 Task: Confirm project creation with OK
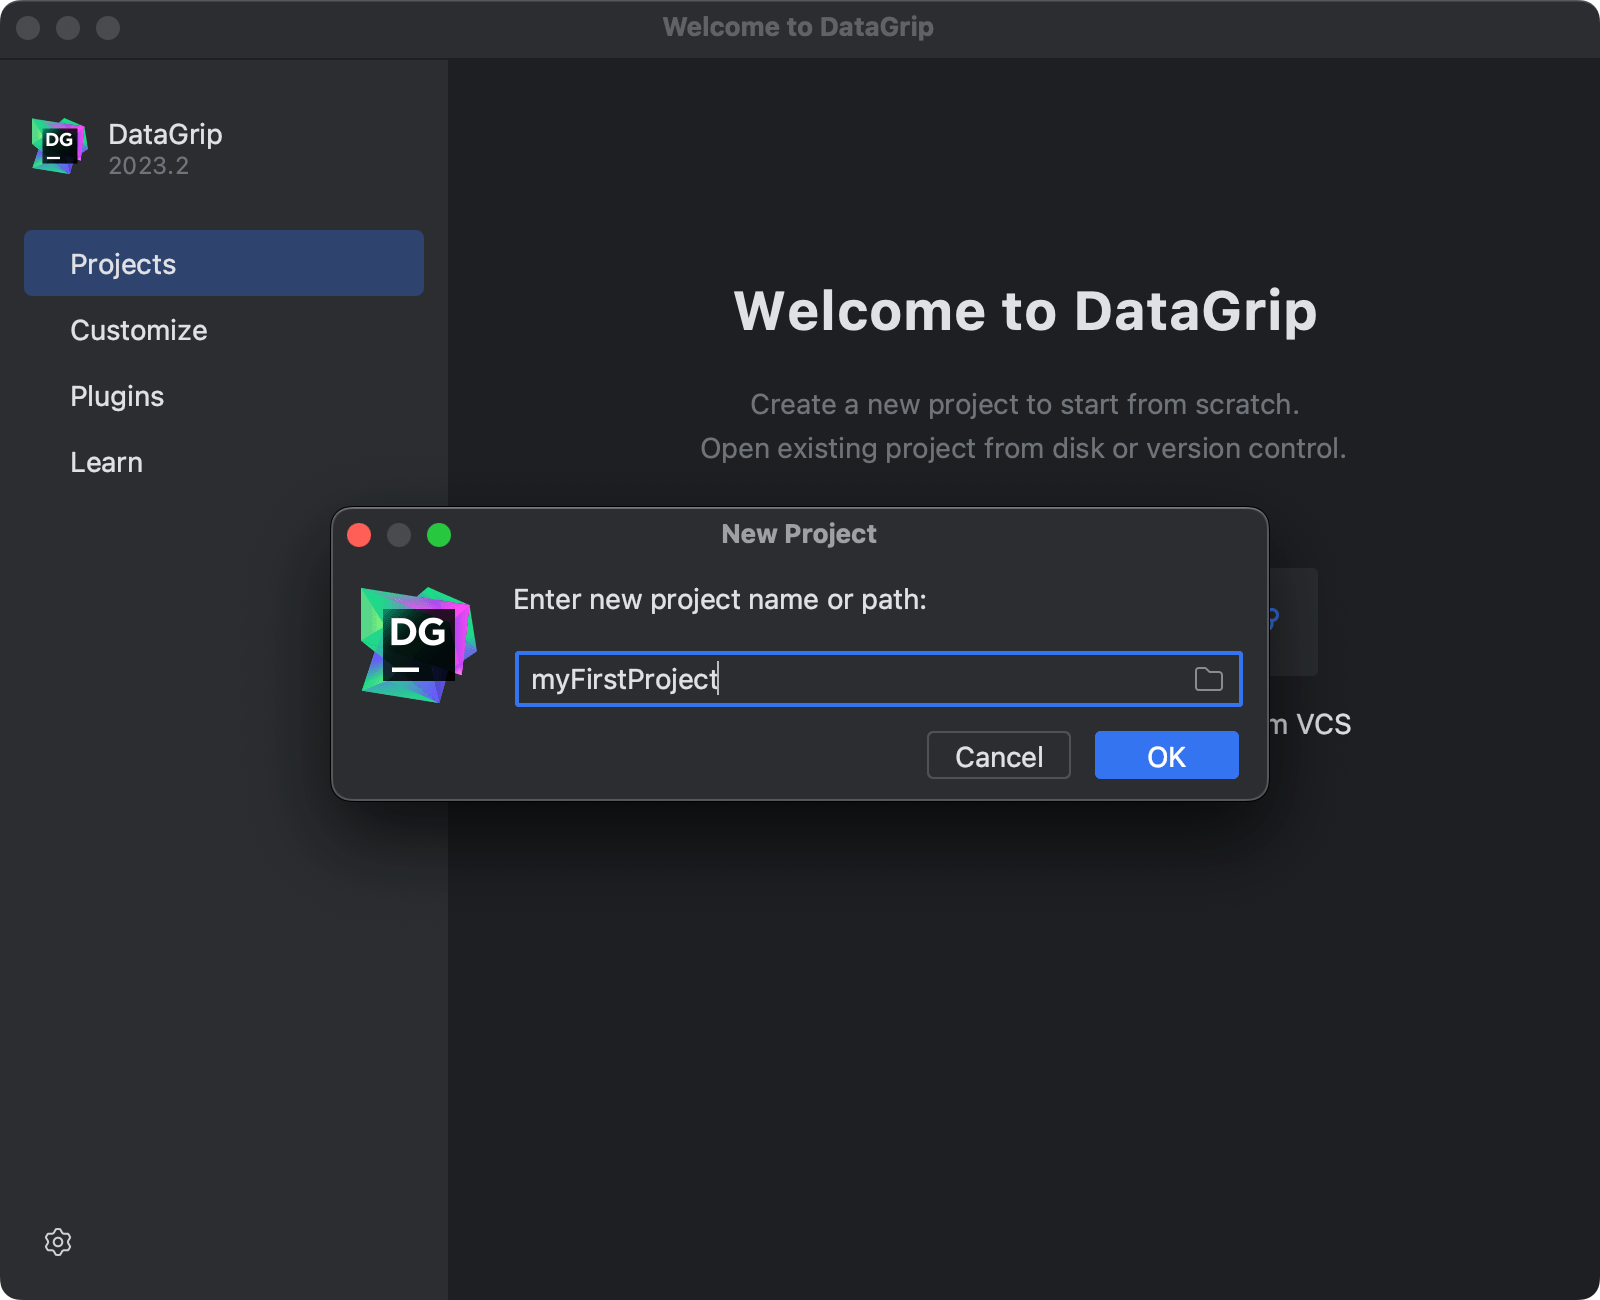(x=1166, y=755)
